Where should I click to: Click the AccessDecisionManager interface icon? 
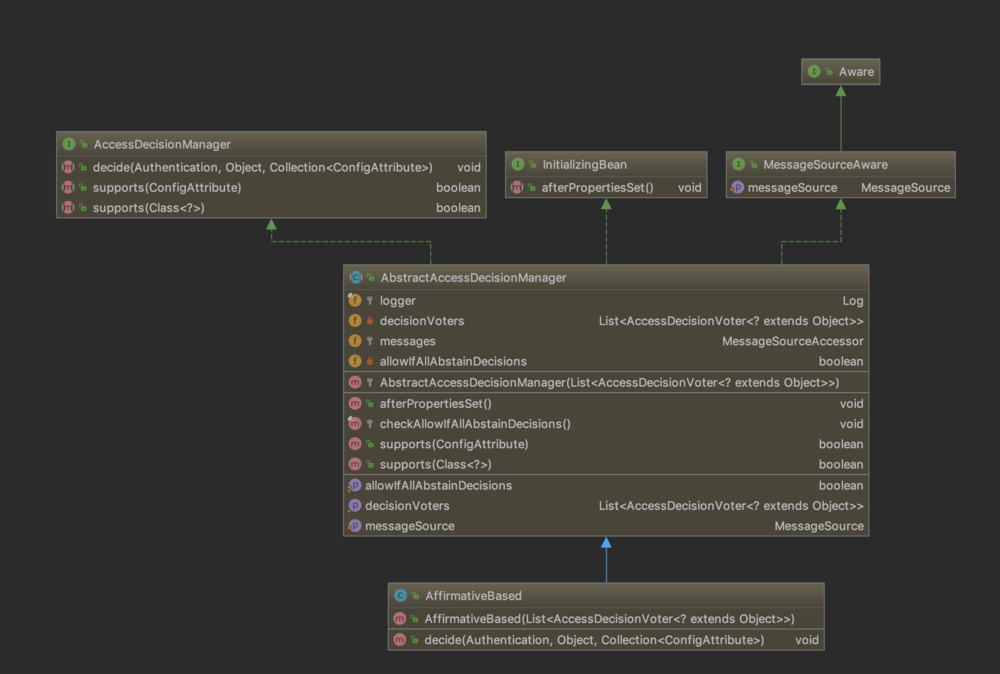coord(69,144)
